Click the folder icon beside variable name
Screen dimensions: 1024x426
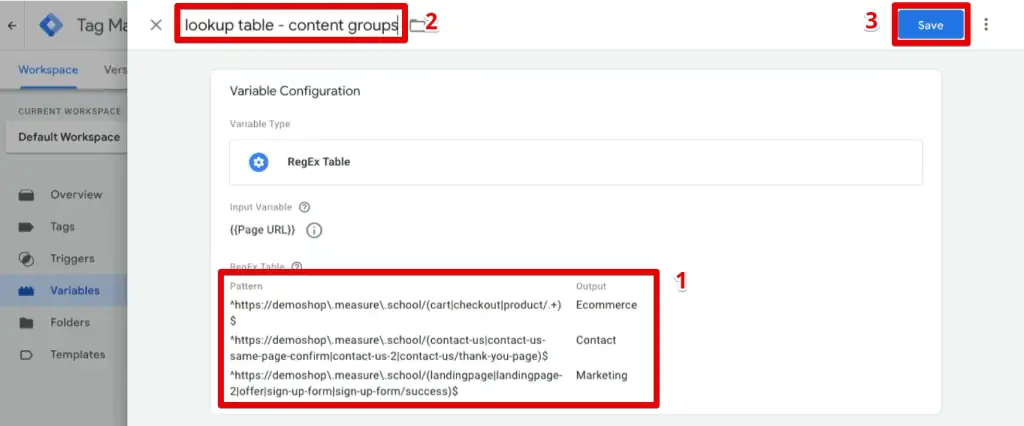(417, 25)
